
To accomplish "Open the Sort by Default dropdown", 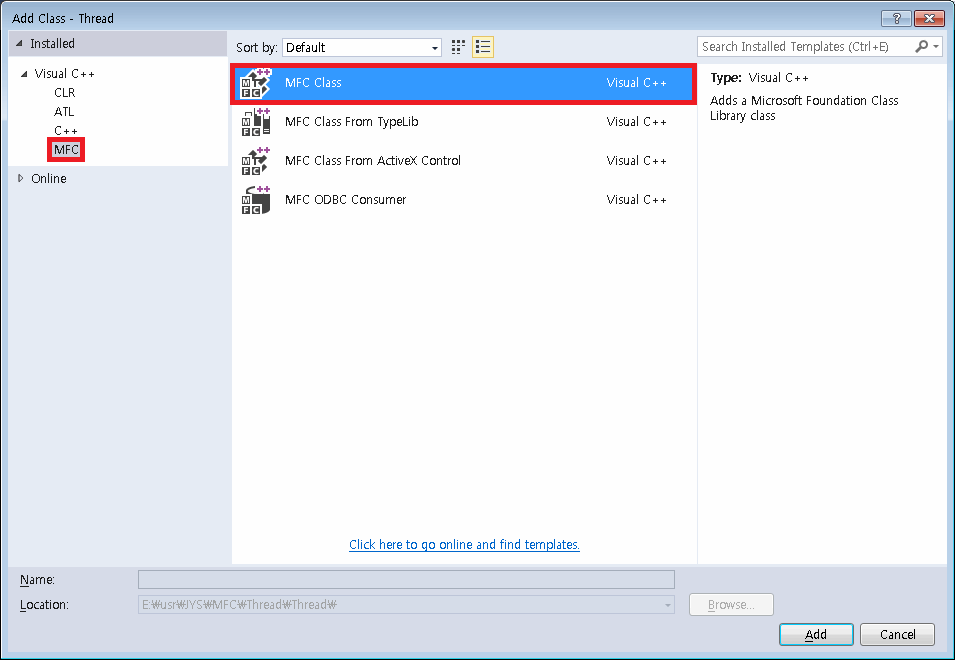I will point(362,47).
